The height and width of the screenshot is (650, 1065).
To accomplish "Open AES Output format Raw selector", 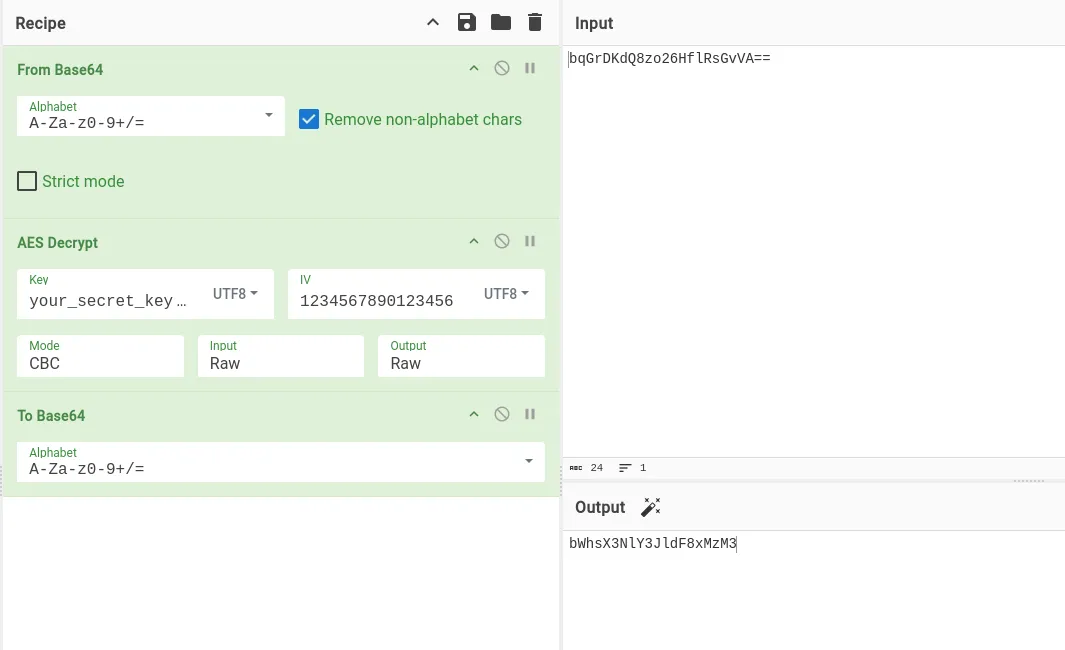I will click(461, 356).
